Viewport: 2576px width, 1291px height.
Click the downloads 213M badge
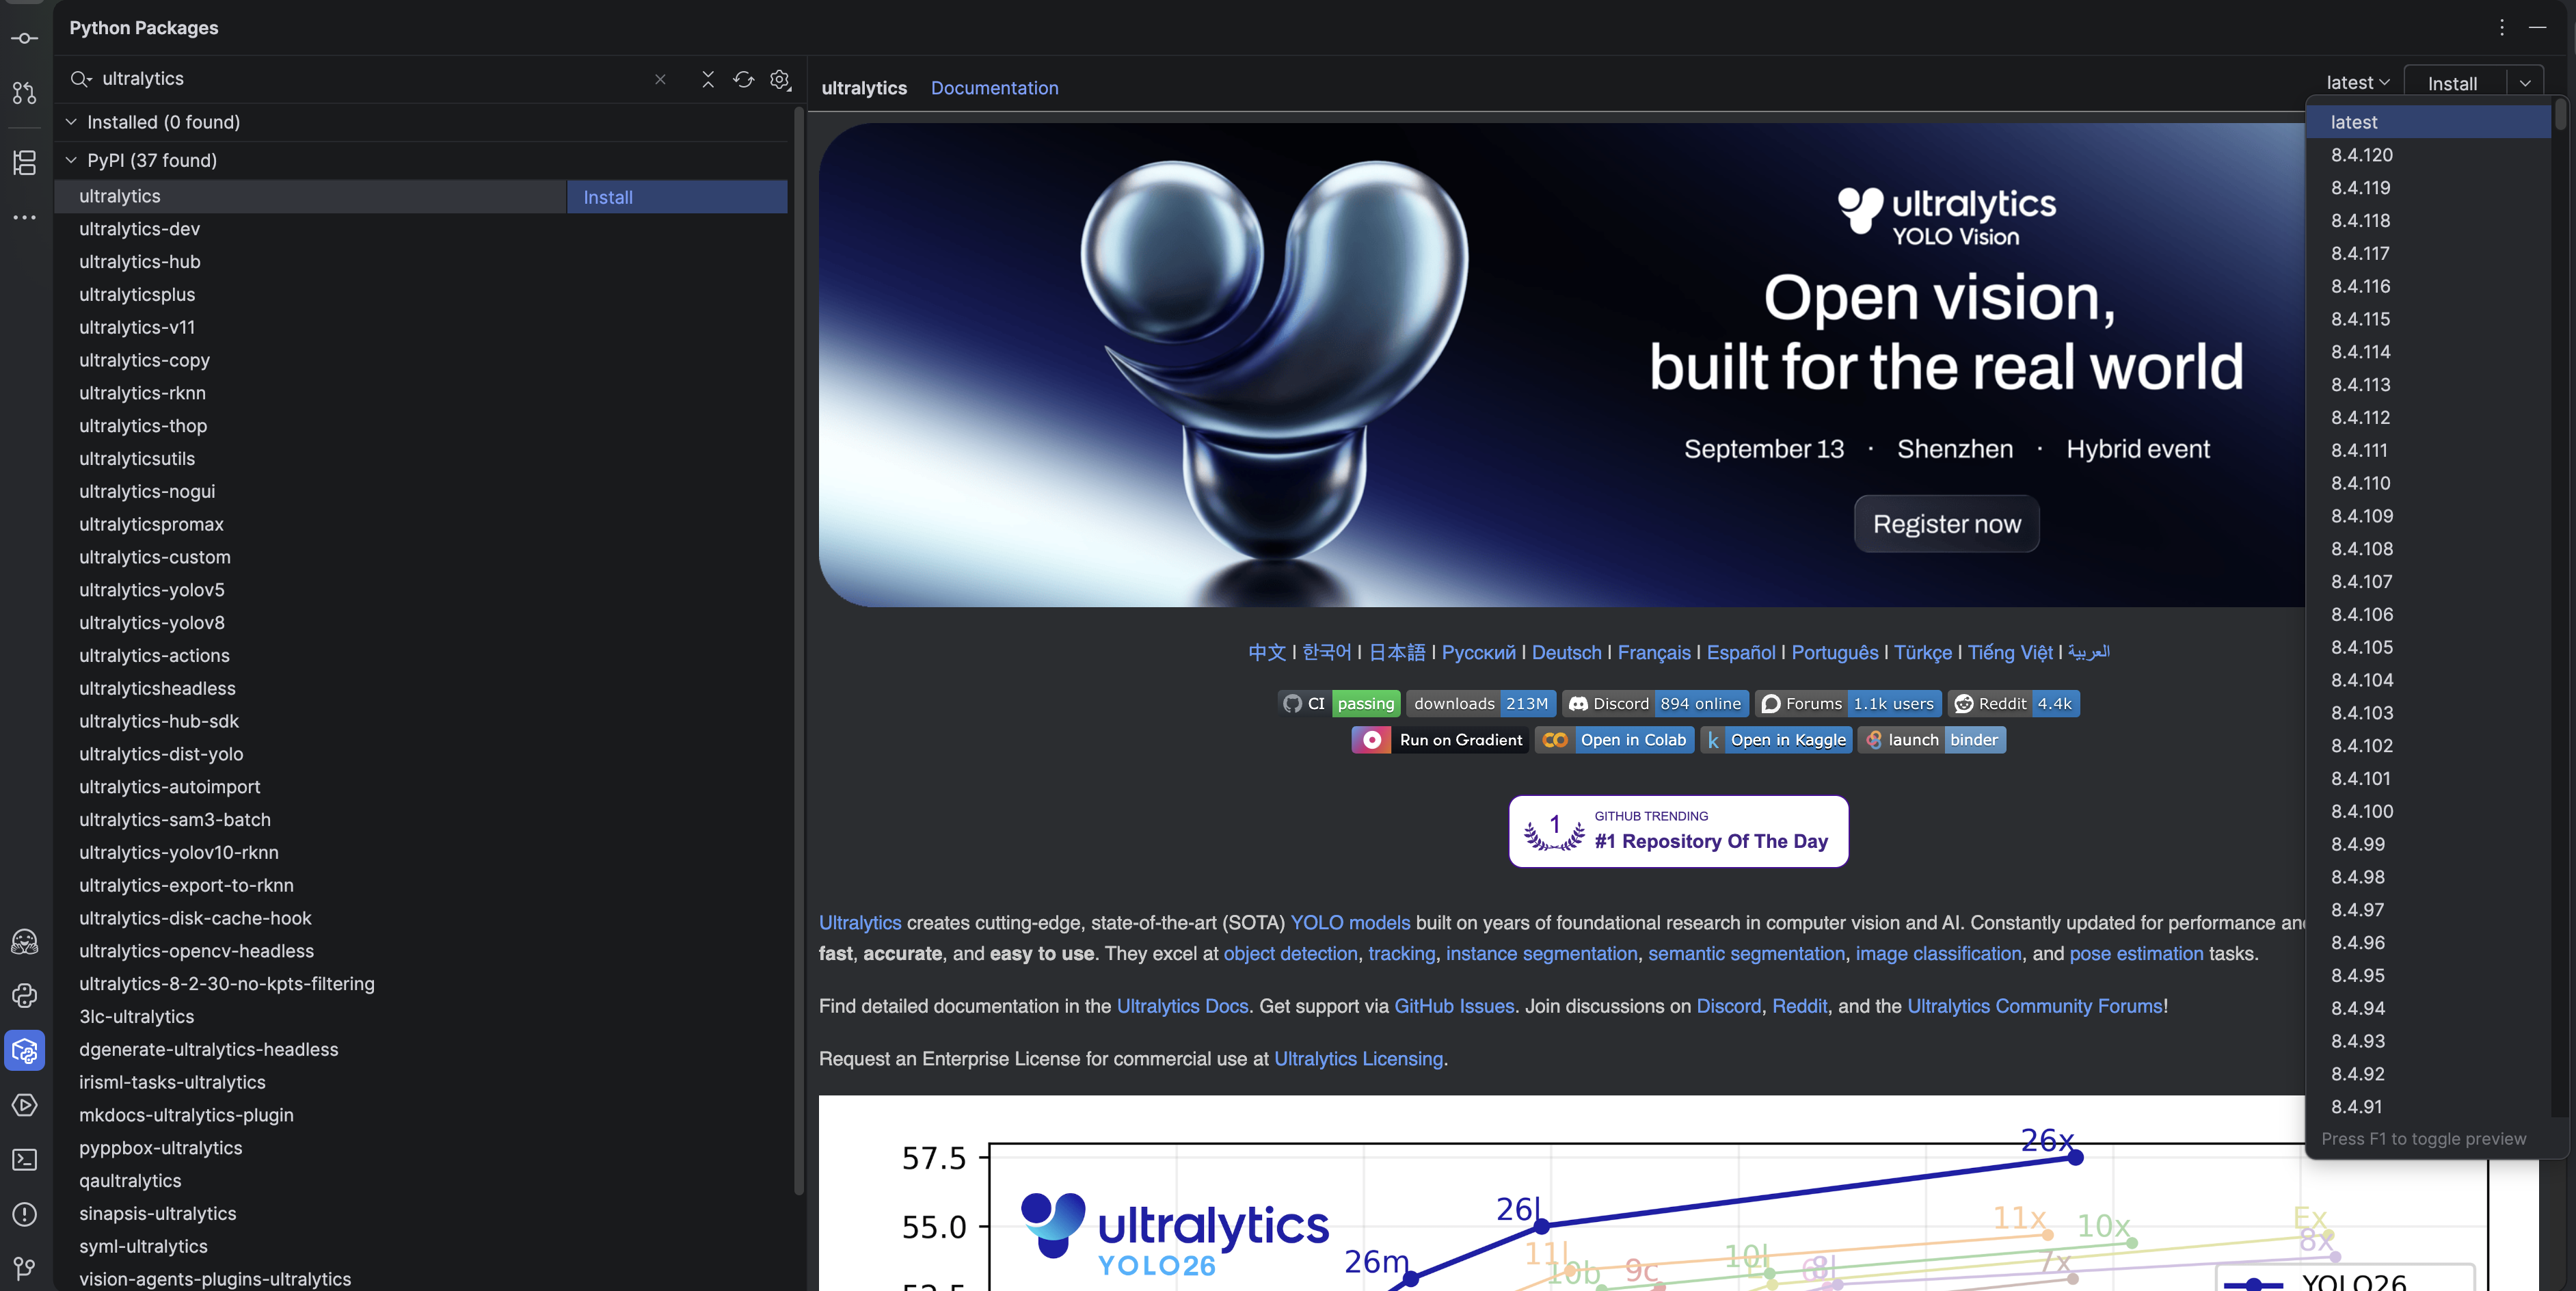pyautogui.click(x=1481, y=704)
